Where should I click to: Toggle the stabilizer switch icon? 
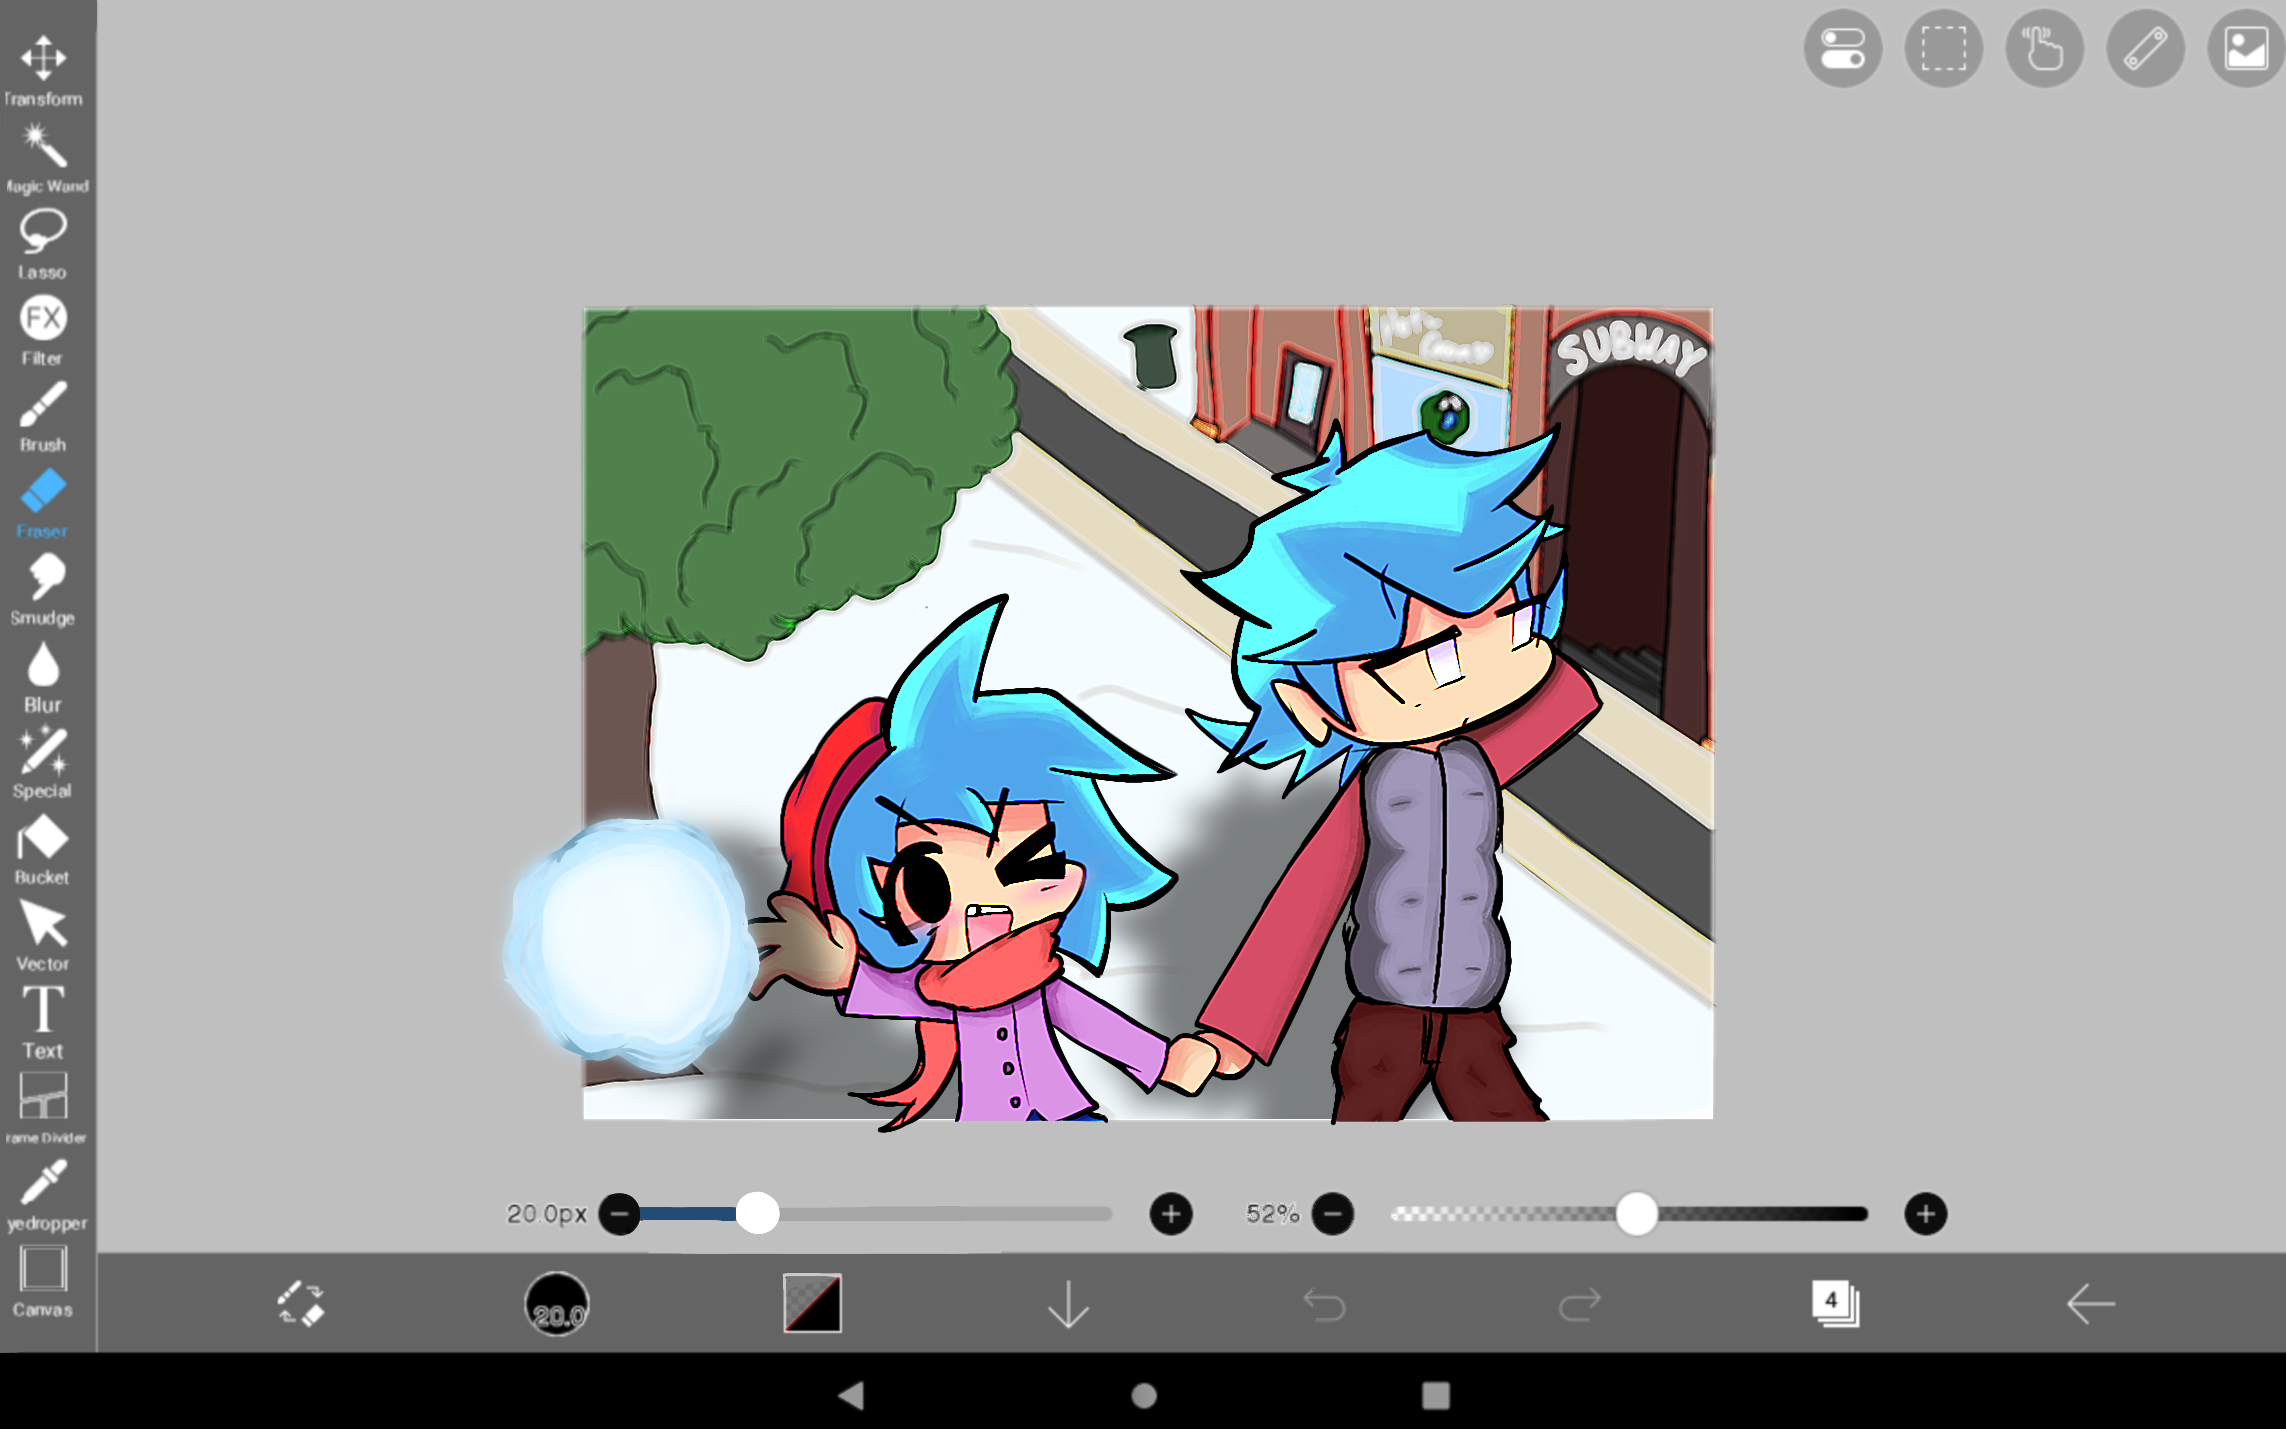coord(1842,48)
